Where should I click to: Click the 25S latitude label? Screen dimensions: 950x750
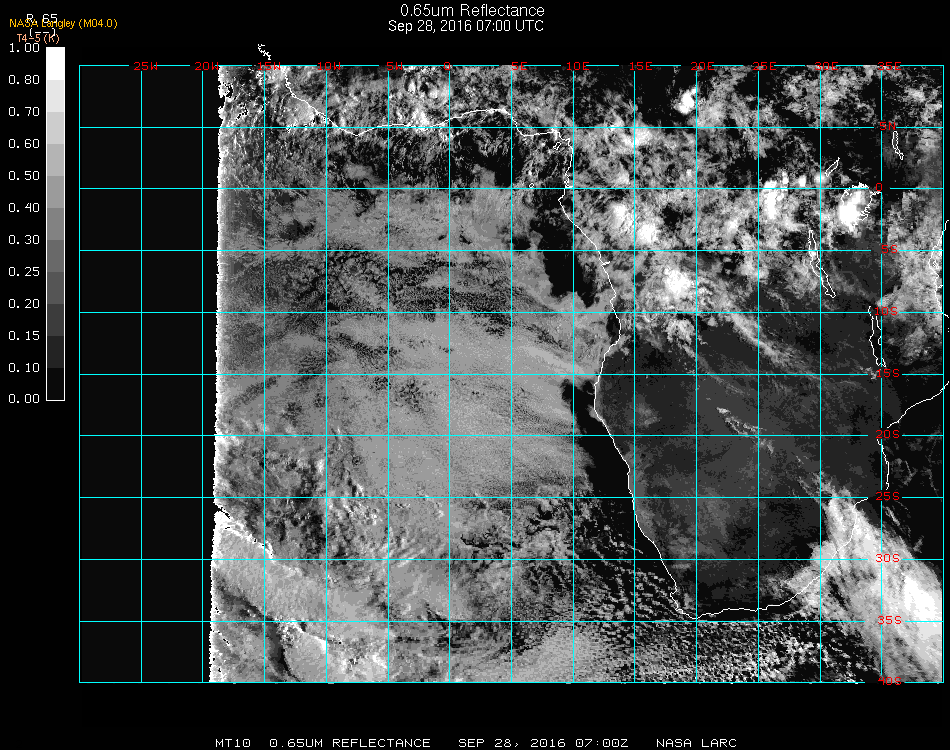(x=888, y=496)
